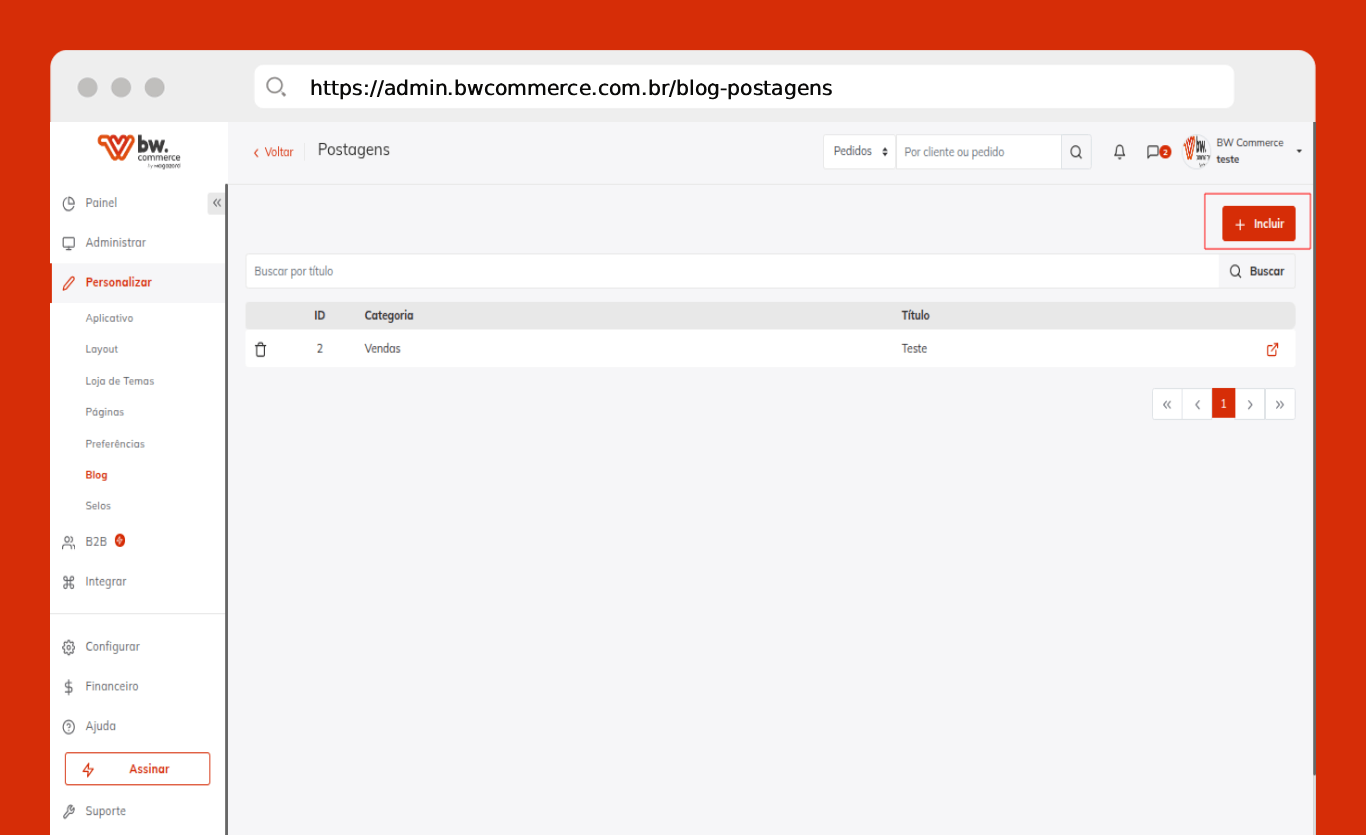Click the Vendas category cell

pyautogui.click(x=383, y=349)
